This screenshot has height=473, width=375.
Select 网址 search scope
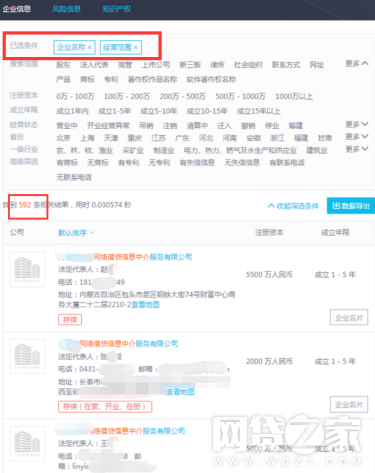pyautogui.click(x=317, y=65)
